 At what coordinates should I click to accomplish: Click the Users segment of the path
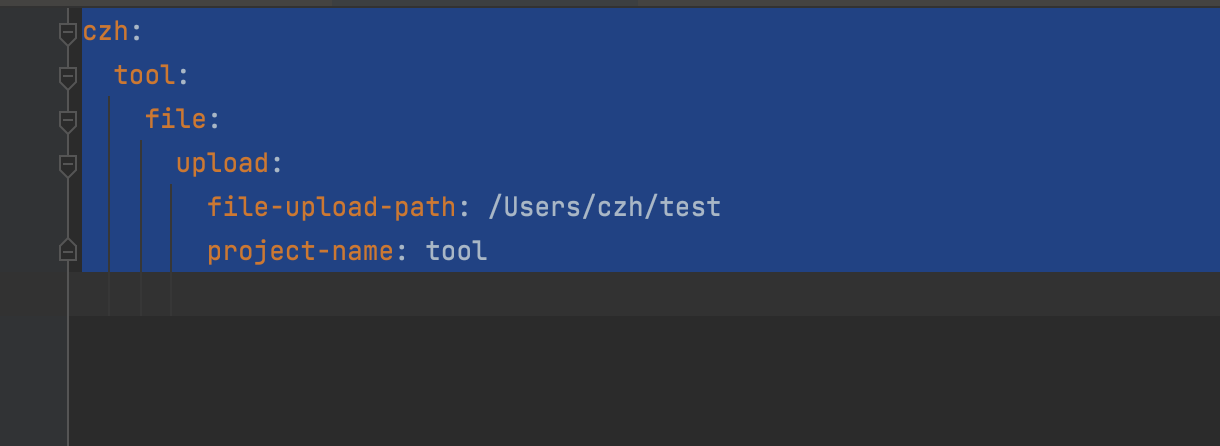pos(543,207)
